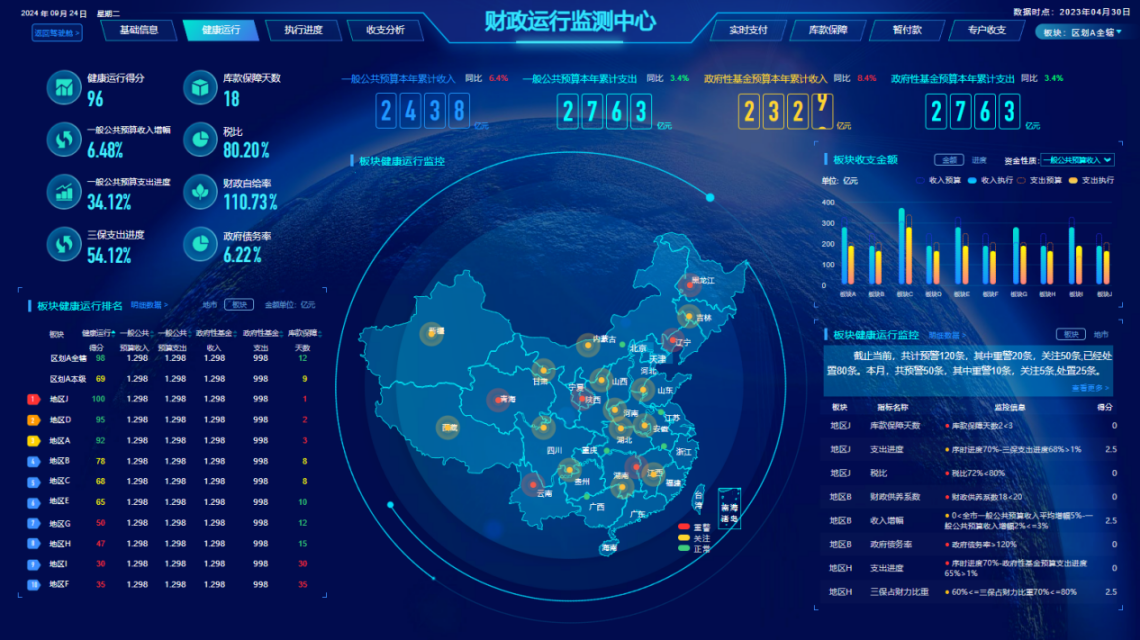Switch to the 执行进度 tab

(x=303, y=30)
